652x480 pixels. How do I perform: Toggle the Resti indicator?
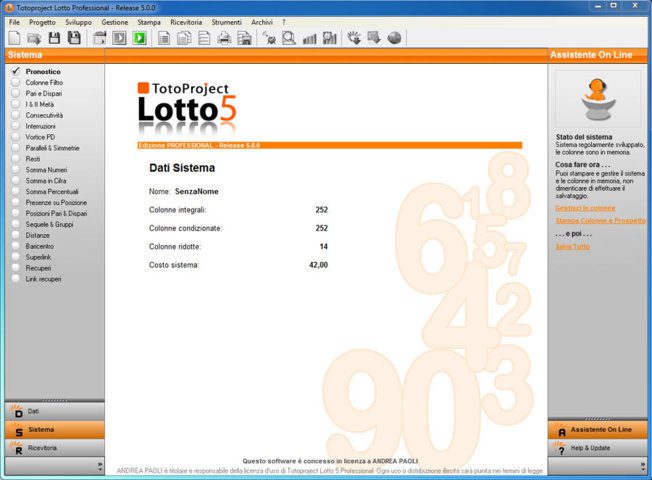(x=16, y=158)
